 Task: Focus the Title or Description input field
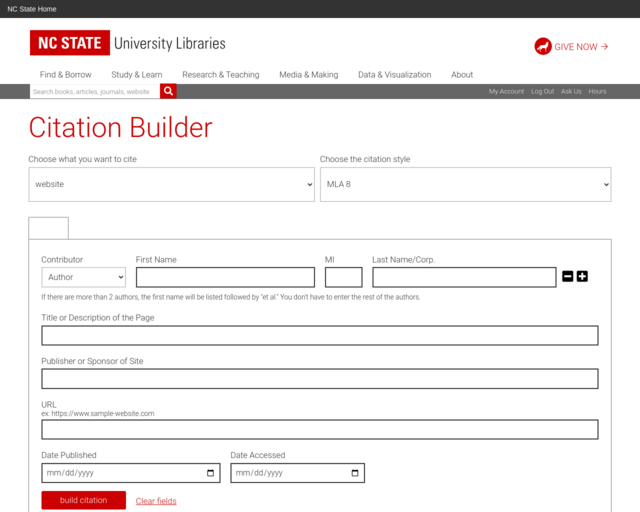[x=320, y=335]
